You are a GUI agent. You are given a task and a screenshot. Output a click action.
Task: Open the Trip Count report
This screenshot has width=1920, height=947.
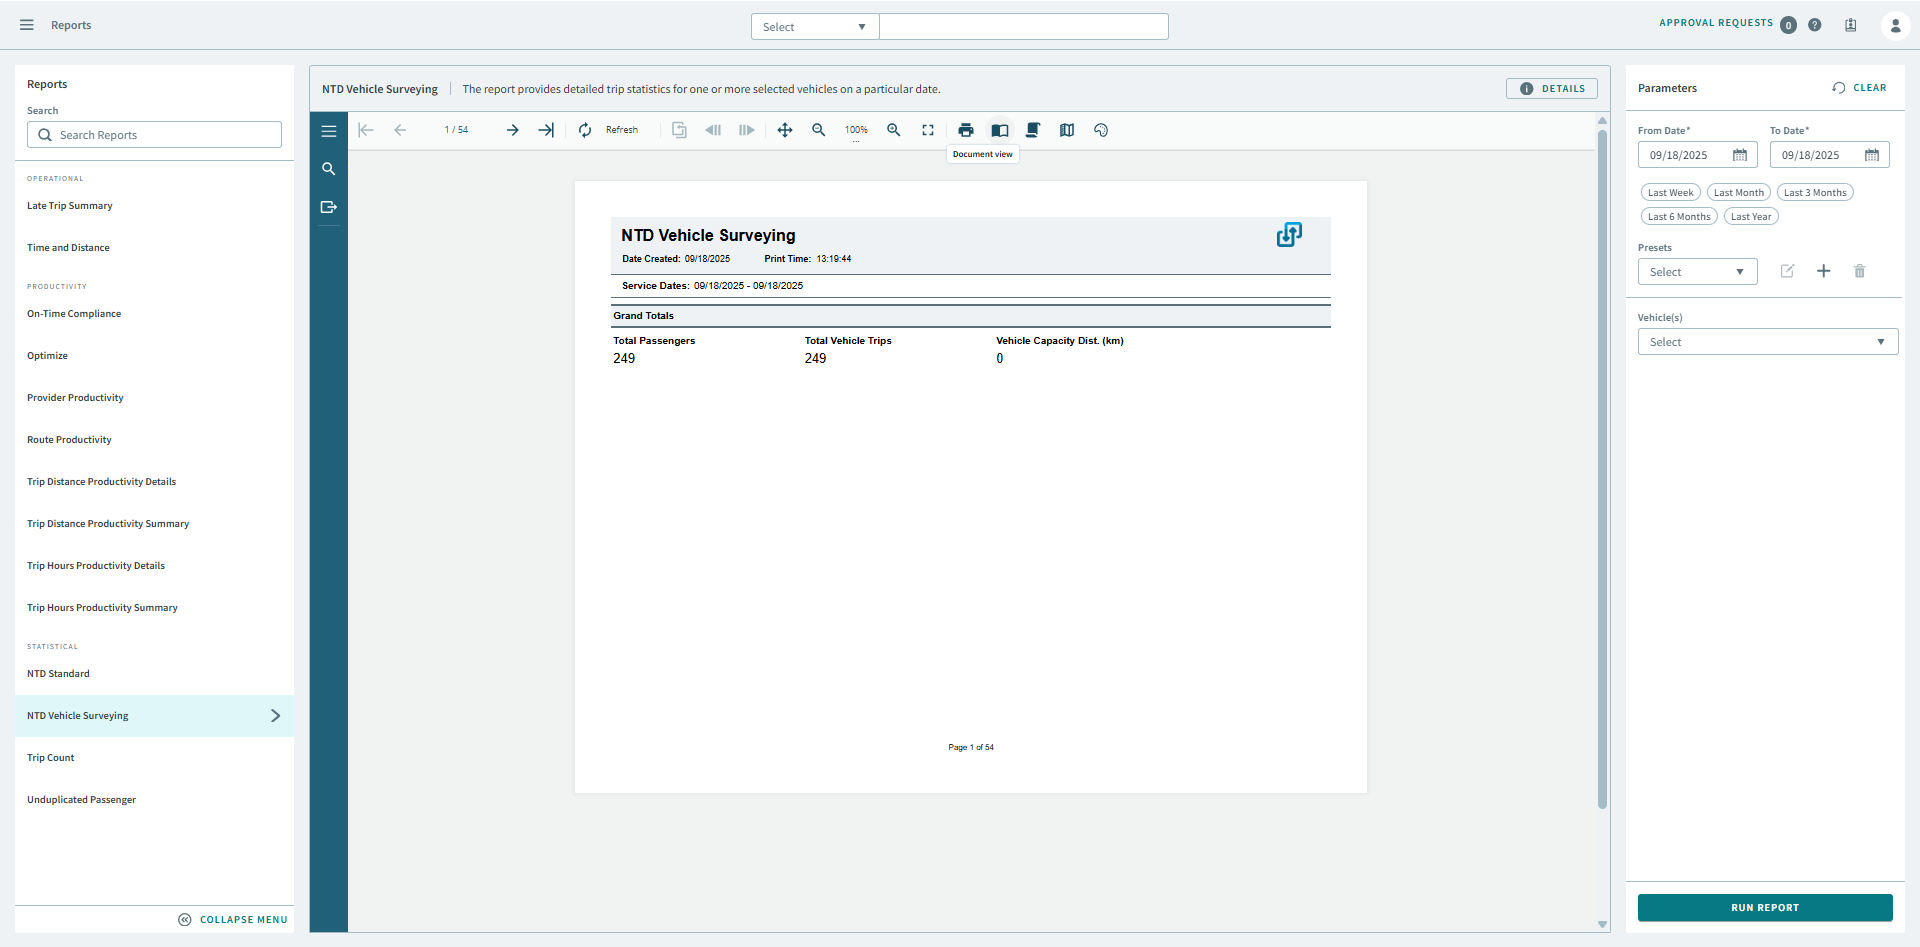[x=51, y=758]
